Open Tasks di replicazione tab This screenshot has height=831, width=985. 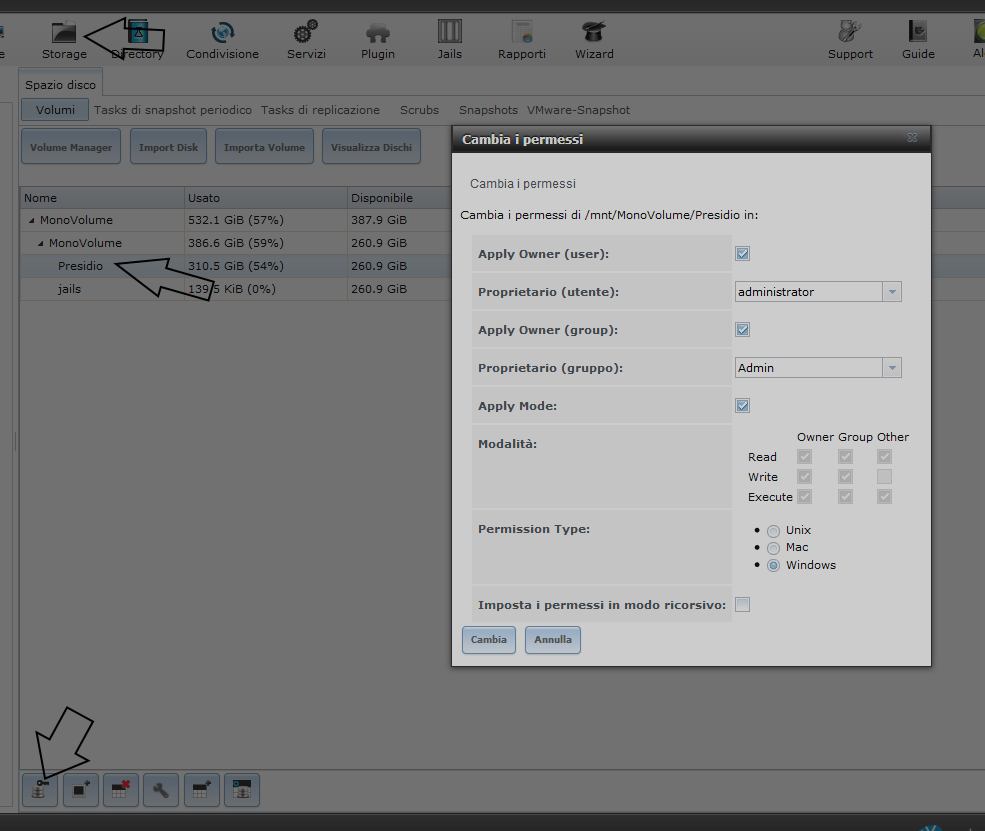point(320,110)
